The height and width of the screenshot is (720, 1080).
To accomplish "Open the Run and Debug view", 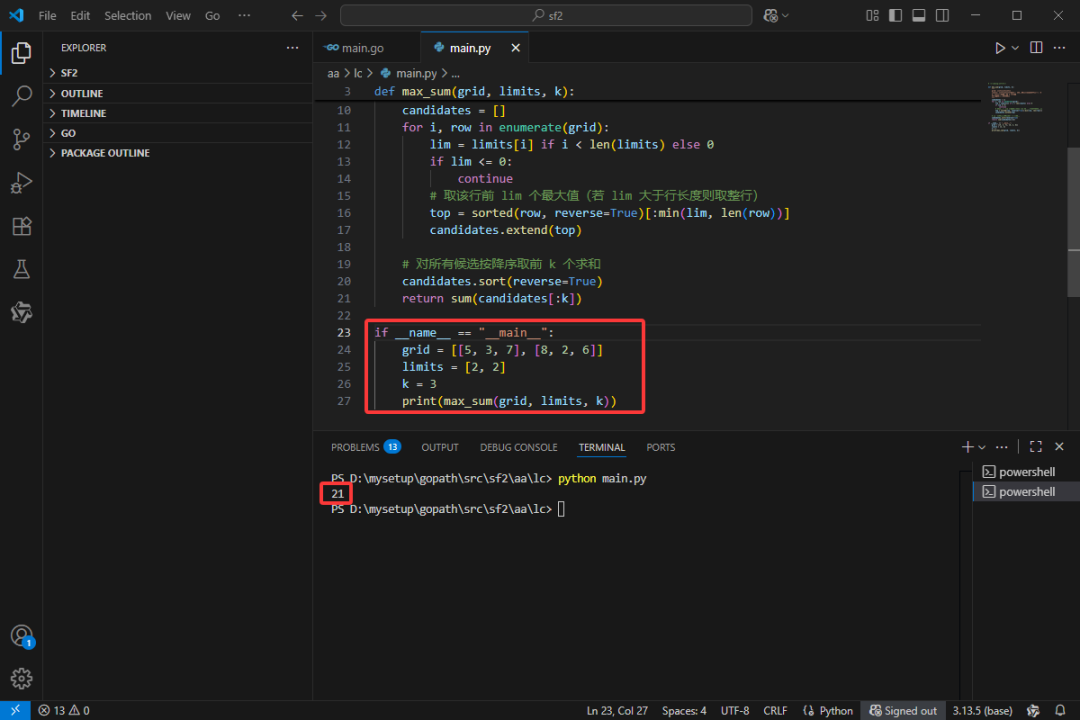I will (21, 183).
